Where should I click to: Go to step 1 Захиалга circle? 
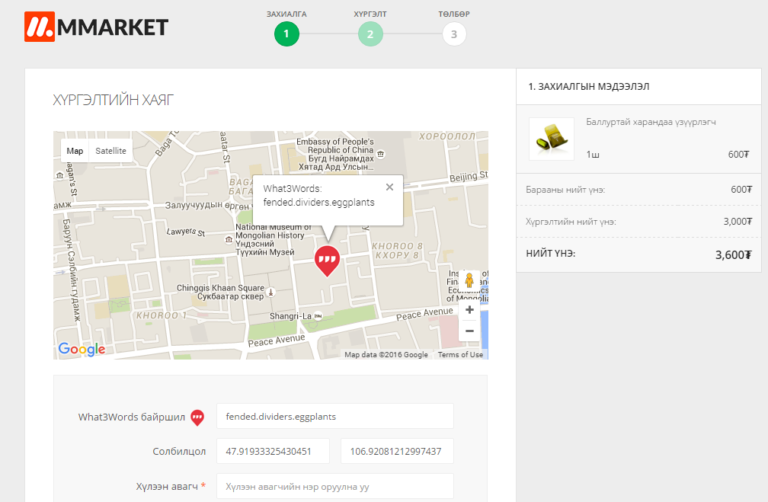287,34
